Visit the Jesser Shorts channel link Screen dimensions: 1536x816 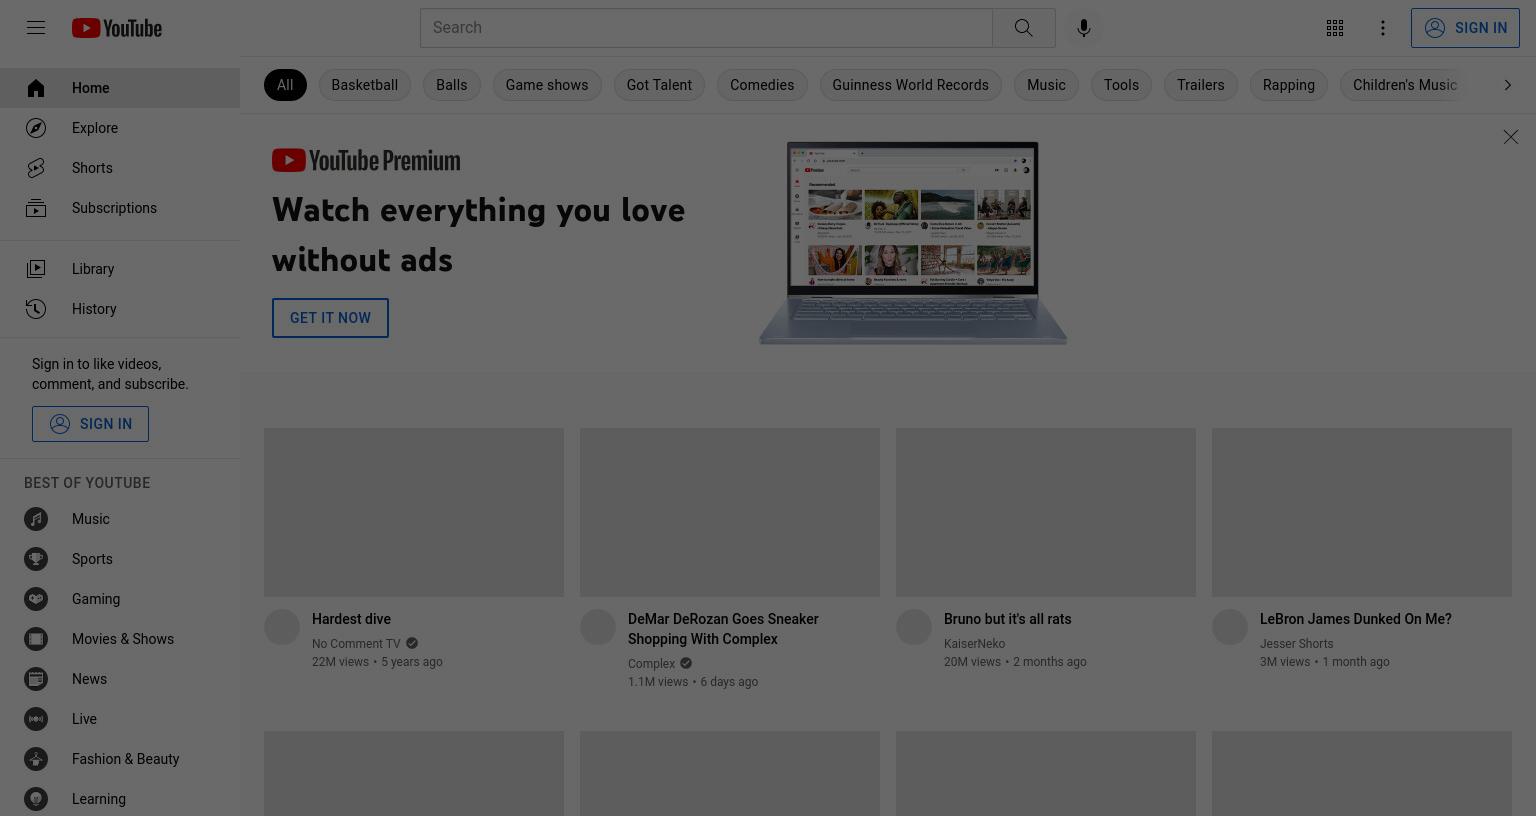(1296, 644)
